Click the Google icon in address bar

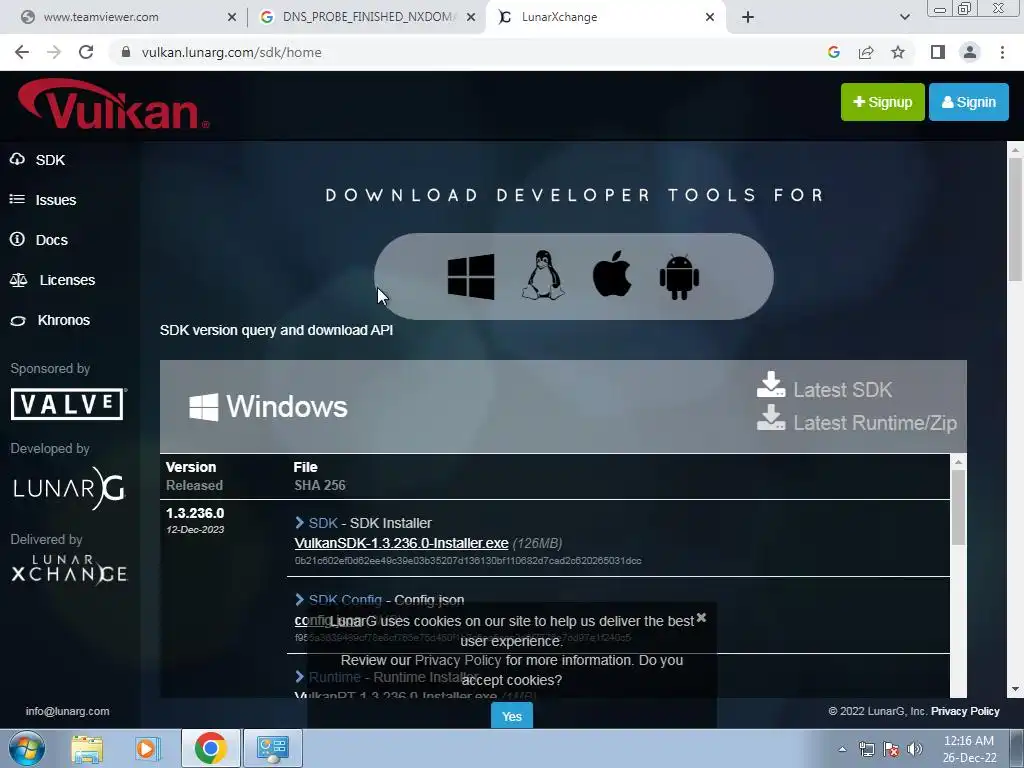click(833, 52)
